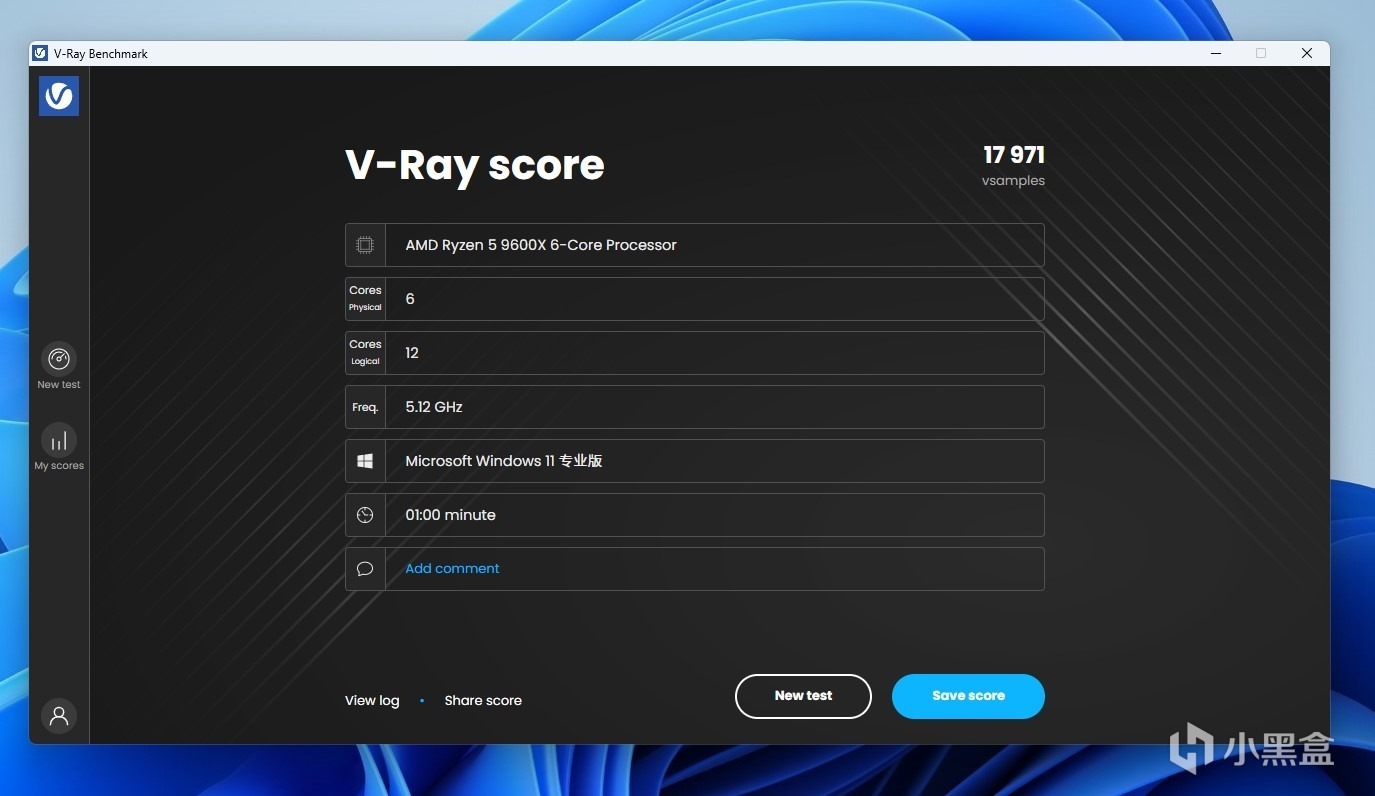Click the Freq. label
Viewport: 1375px width, 796px height.
pyautogui.click(x=365, y=407)
